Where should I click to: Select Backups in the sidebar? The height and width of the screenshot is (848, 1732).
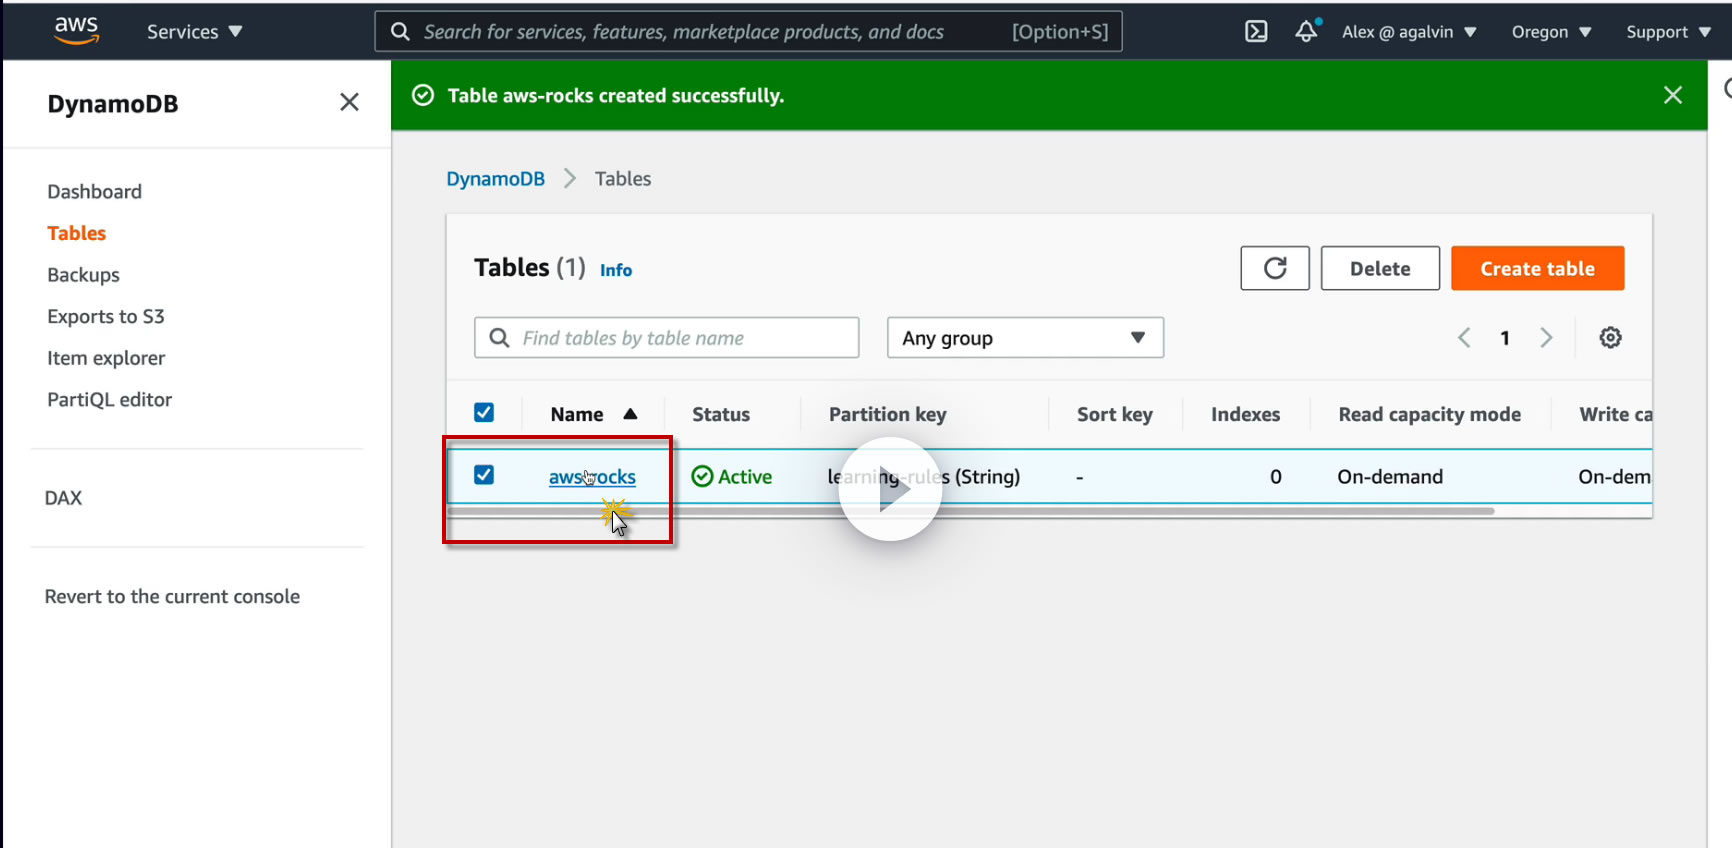tap(83, 275)
